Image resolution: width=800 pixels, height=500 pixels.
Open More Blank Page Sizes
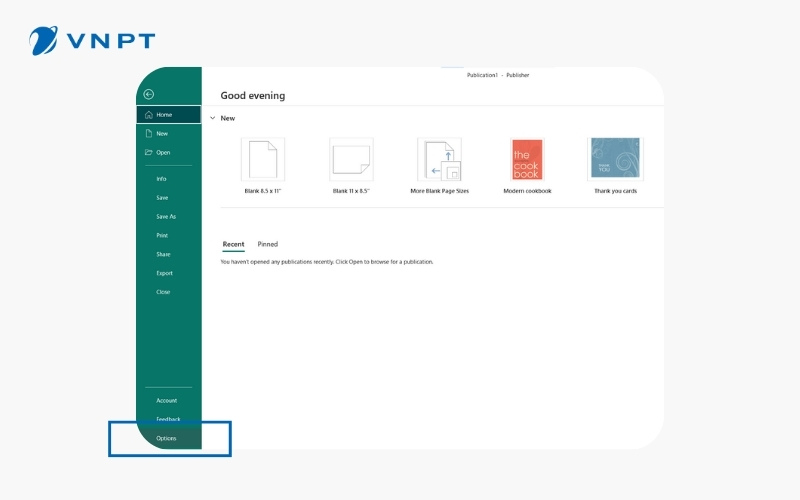[x=439, y=160]
